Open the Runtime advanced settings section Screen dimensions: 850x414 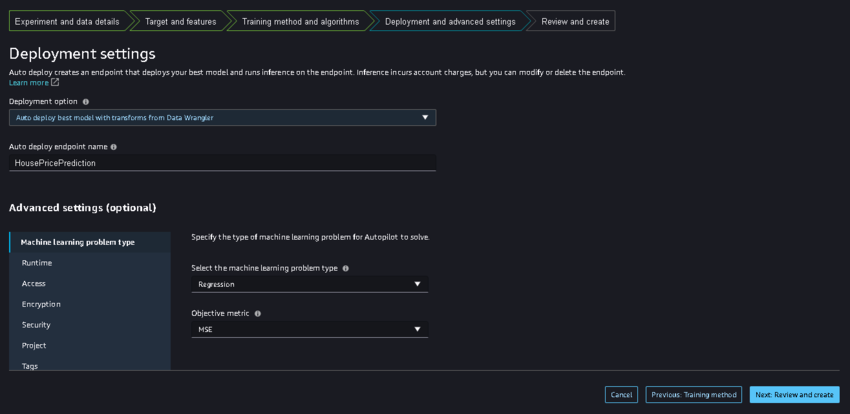tap(90, 263)
